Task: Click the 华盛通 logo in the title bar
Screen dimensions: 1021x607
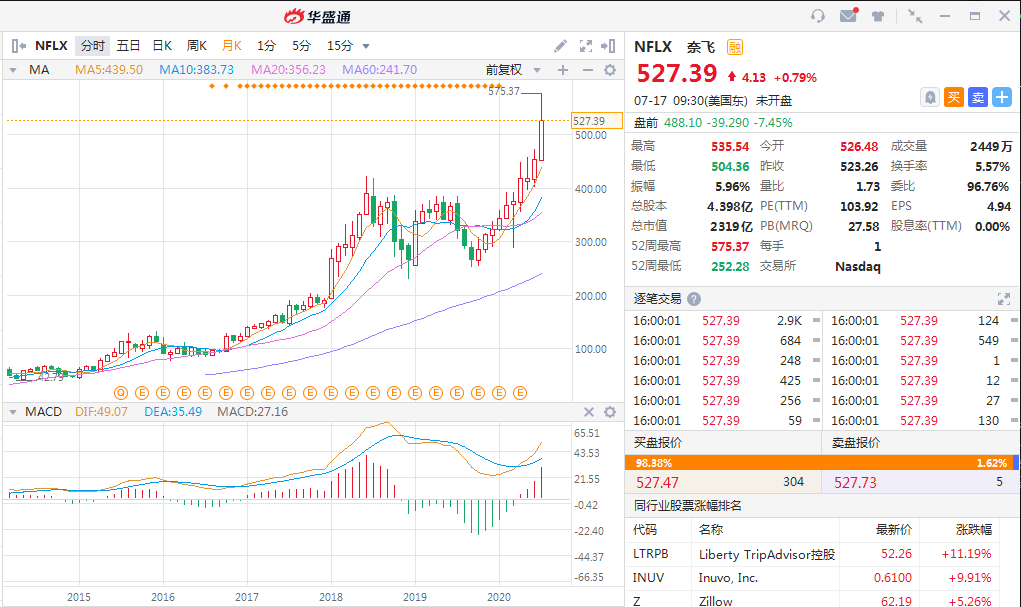Action: 318,16
